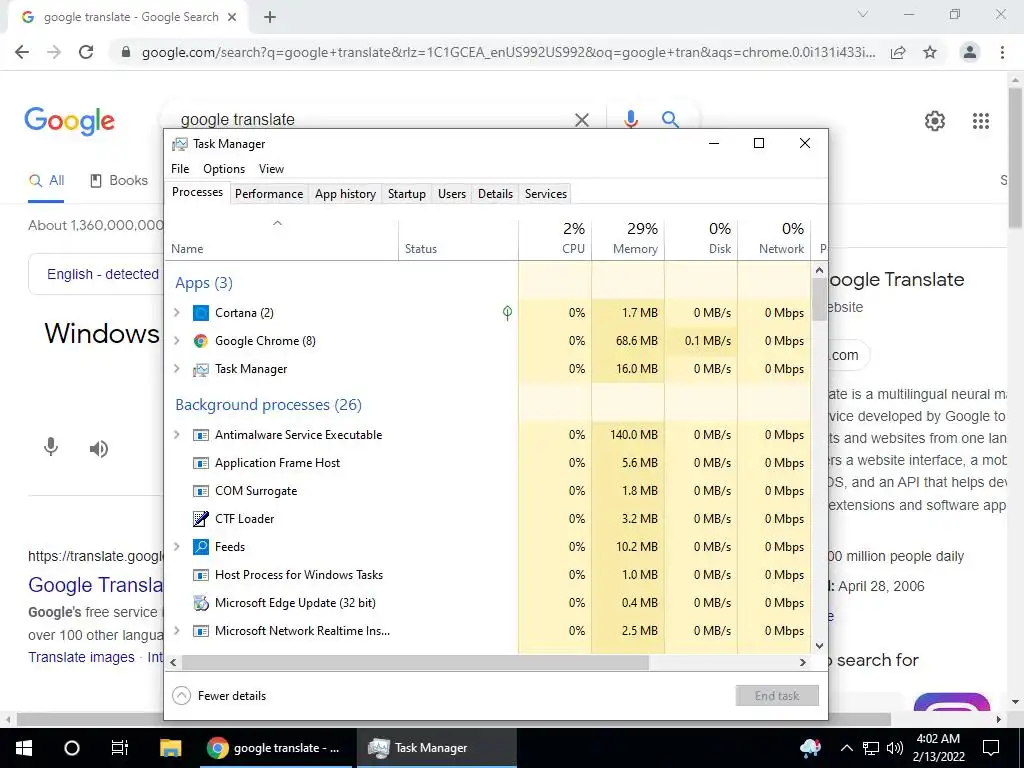Collapse with Fewer details button

[219, 696]
